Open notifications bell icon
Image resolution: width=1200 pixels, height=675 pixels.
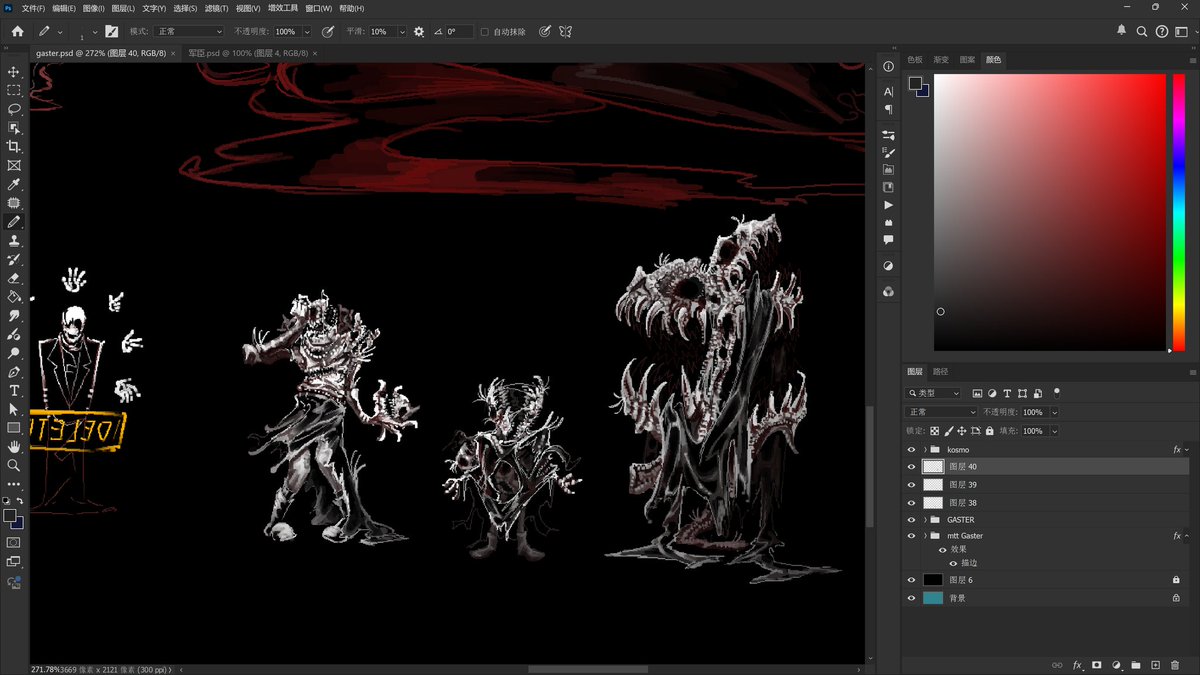(1122, 31)
